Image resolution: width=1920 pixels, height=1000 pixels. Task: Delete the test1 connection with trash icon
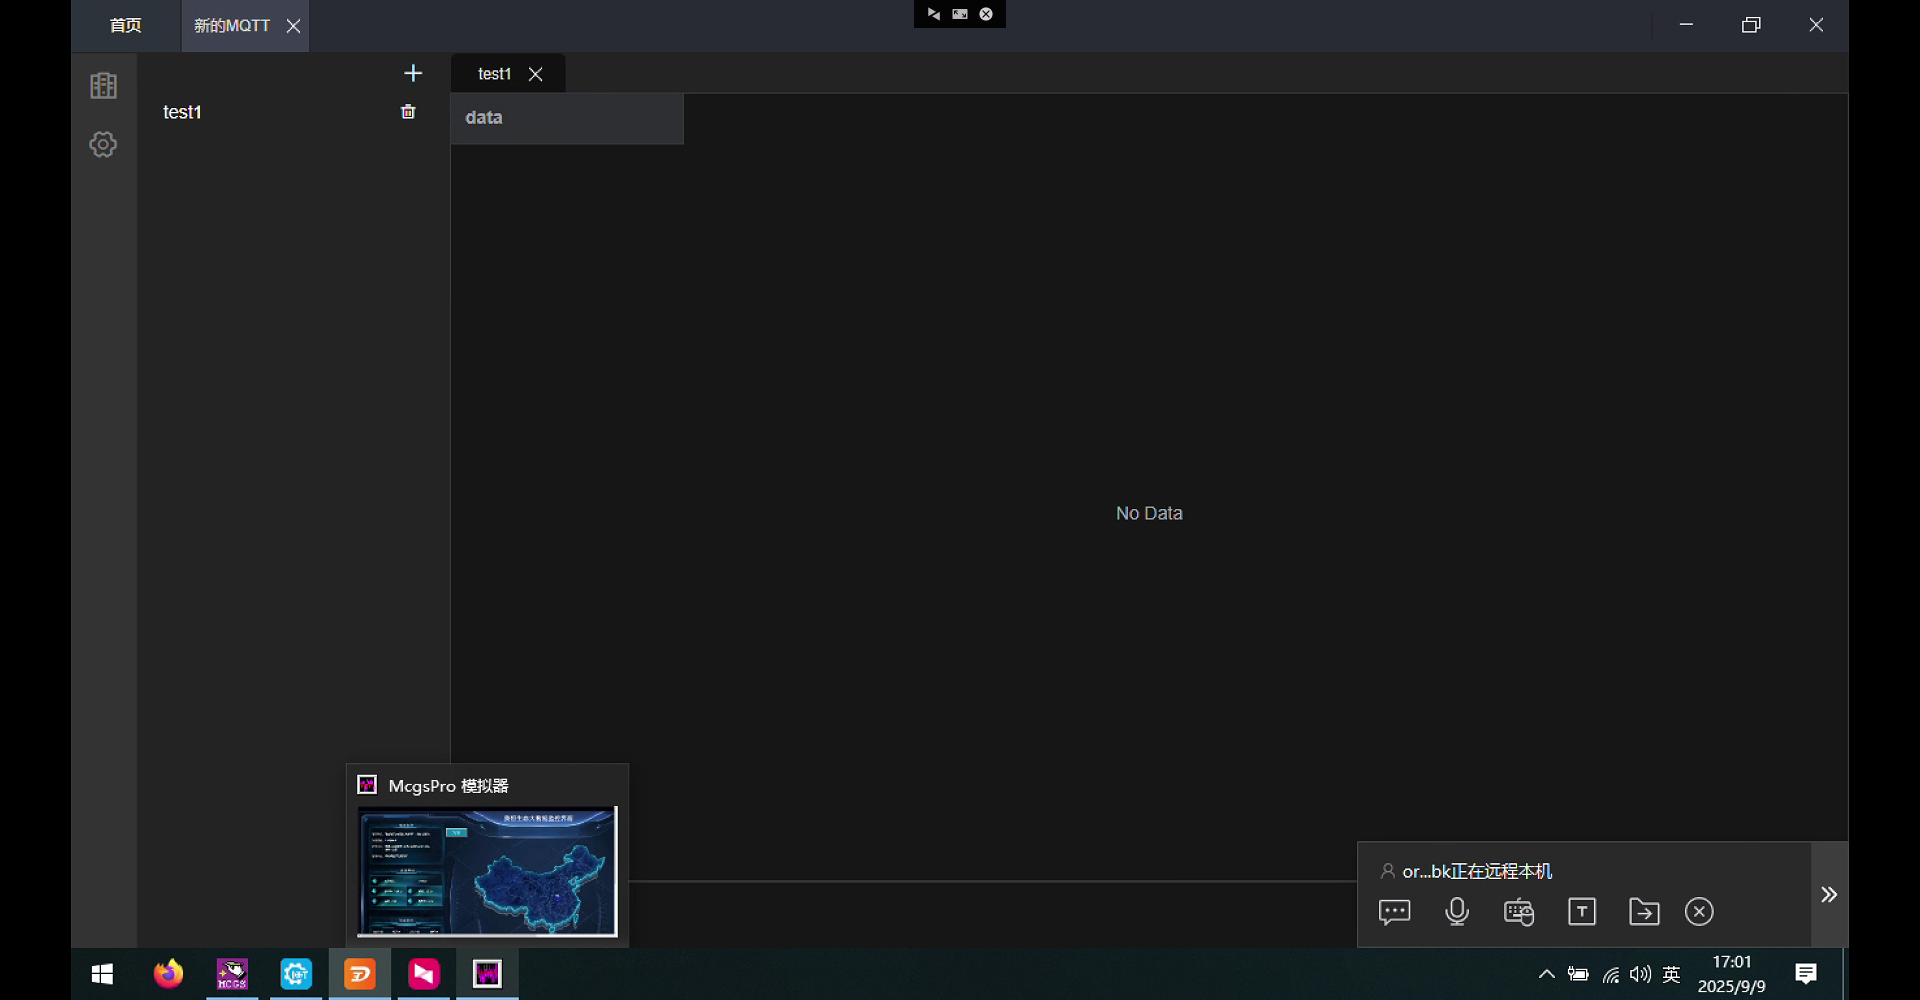(408, 112)
